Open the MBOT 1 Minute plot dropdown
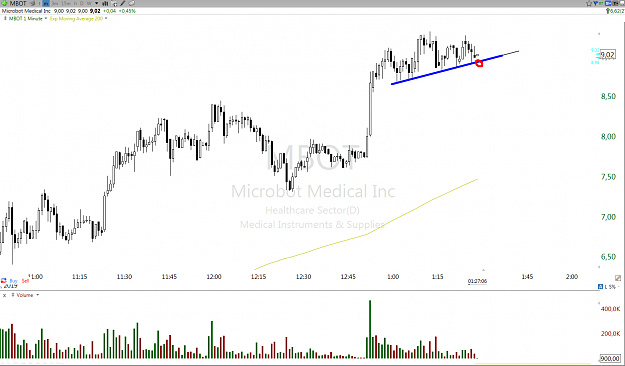Viewport: 625px width, 366px height. pos(45,18)
